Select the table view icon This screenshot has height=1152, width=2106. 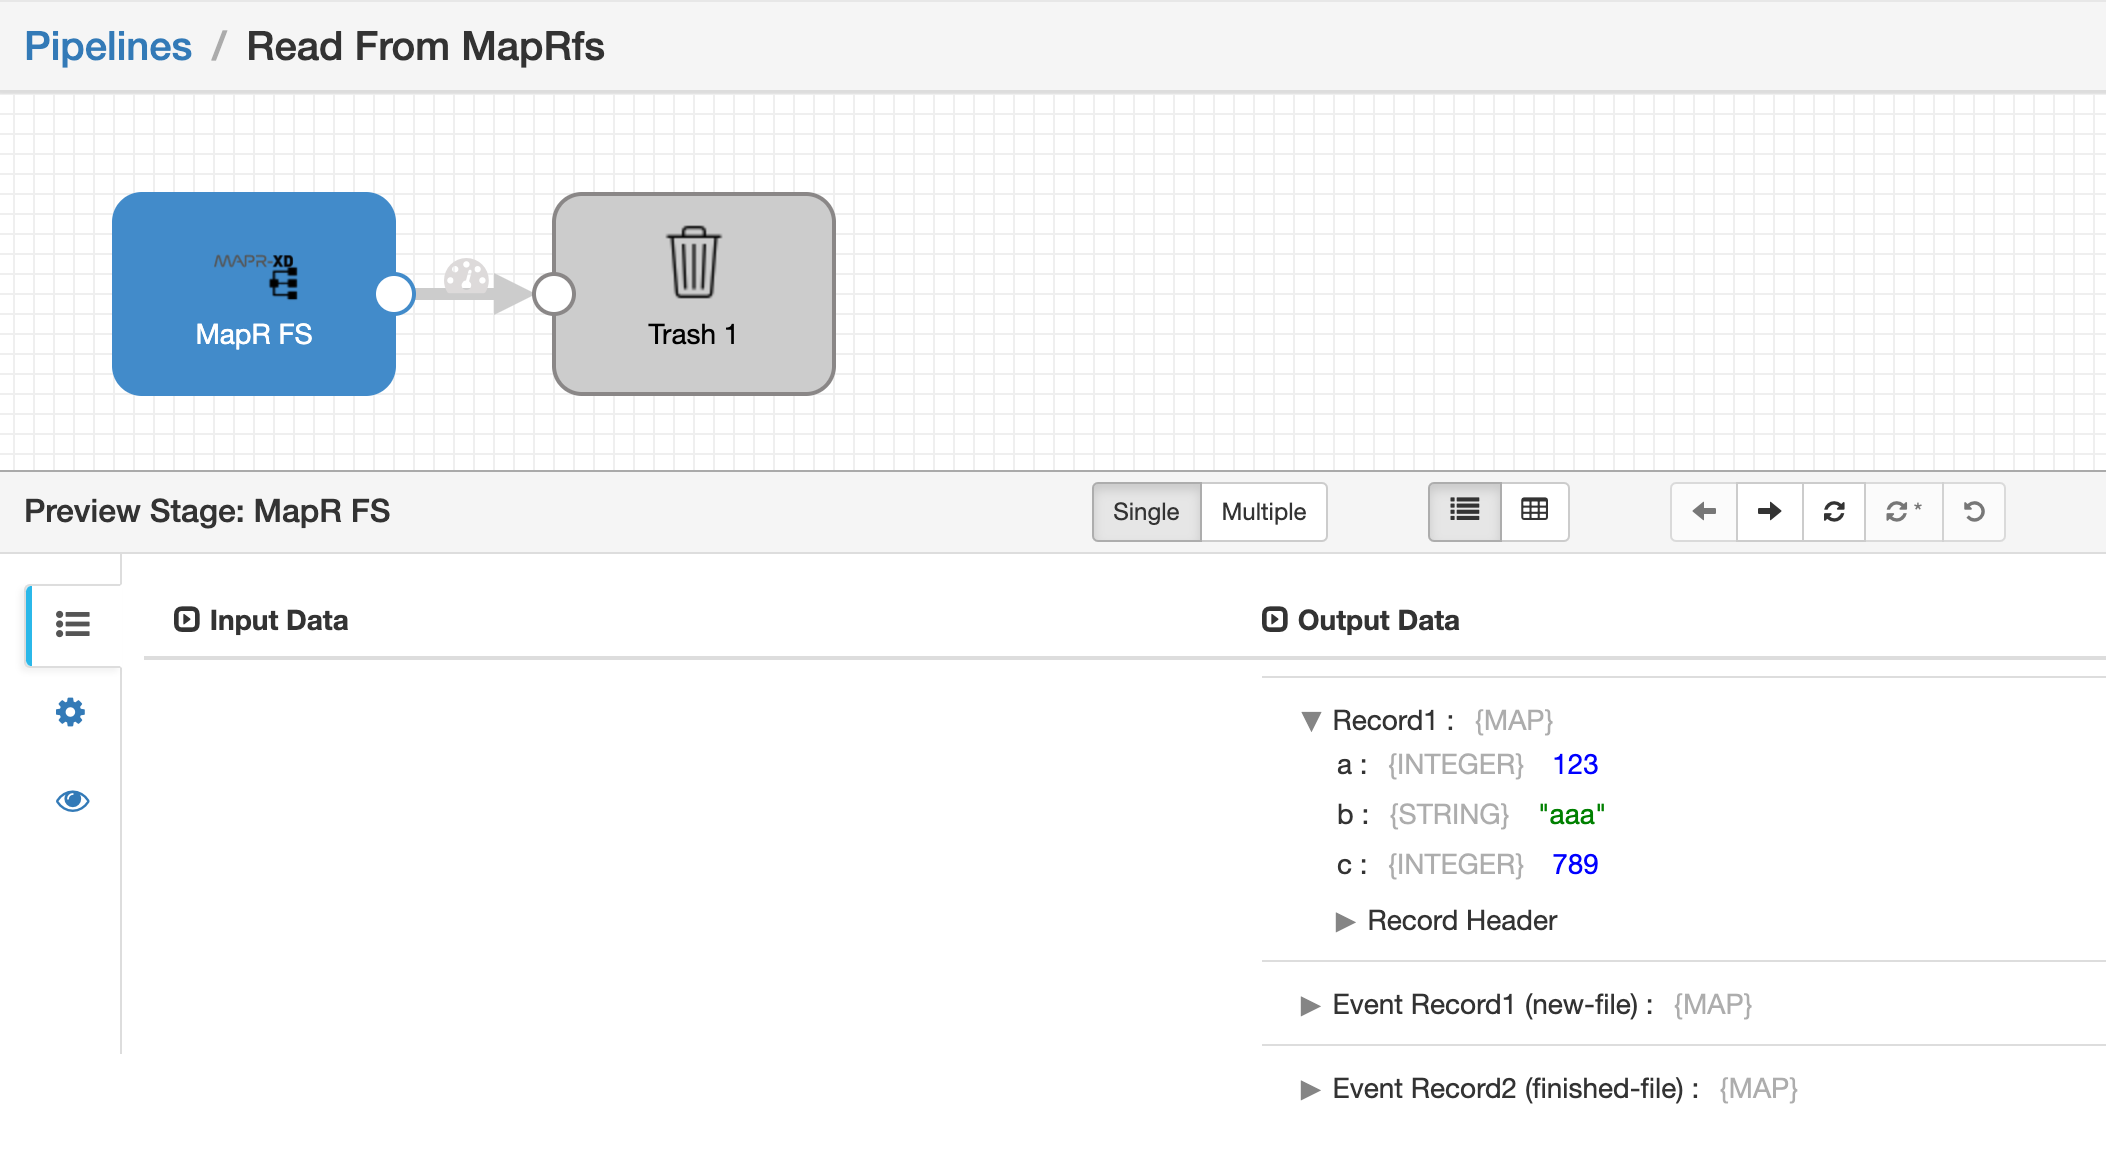click(1535, 511)
